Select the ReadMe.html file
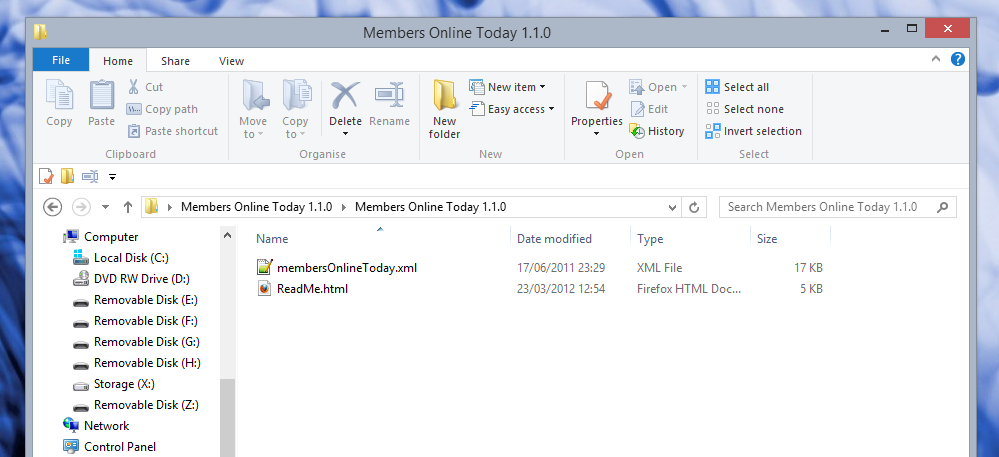 303,289
